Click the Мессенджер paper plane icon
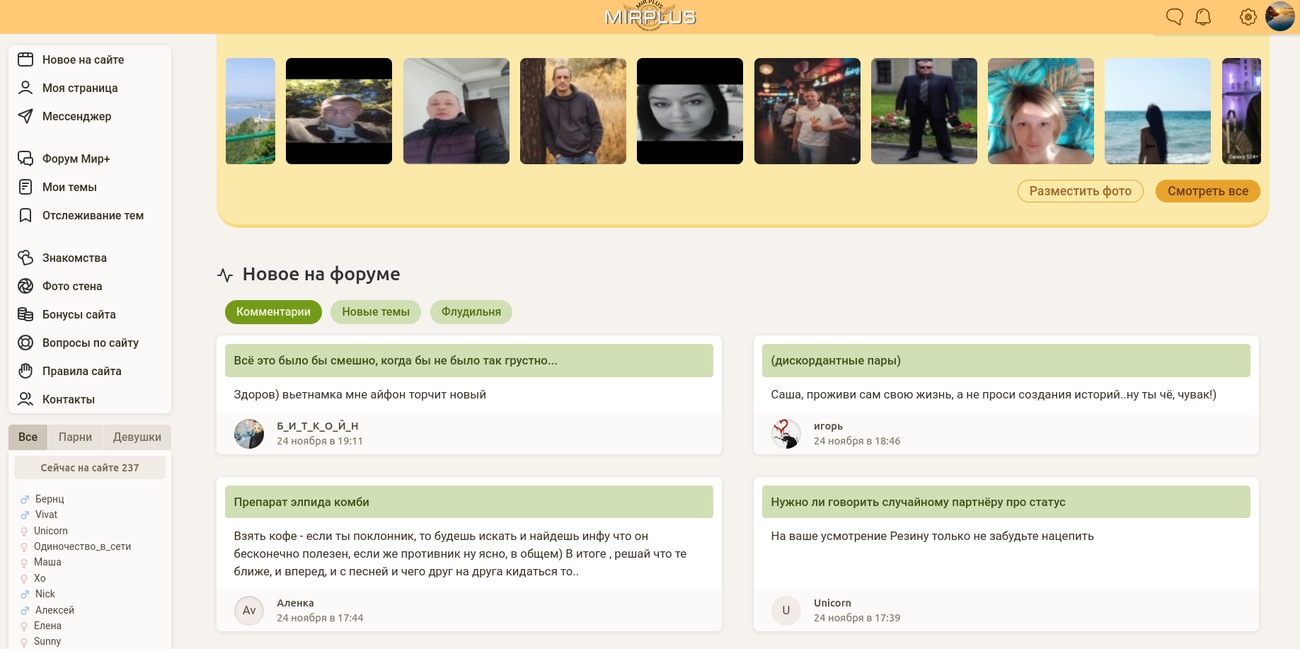1300x649 pixels. click(x=26, y=116)
